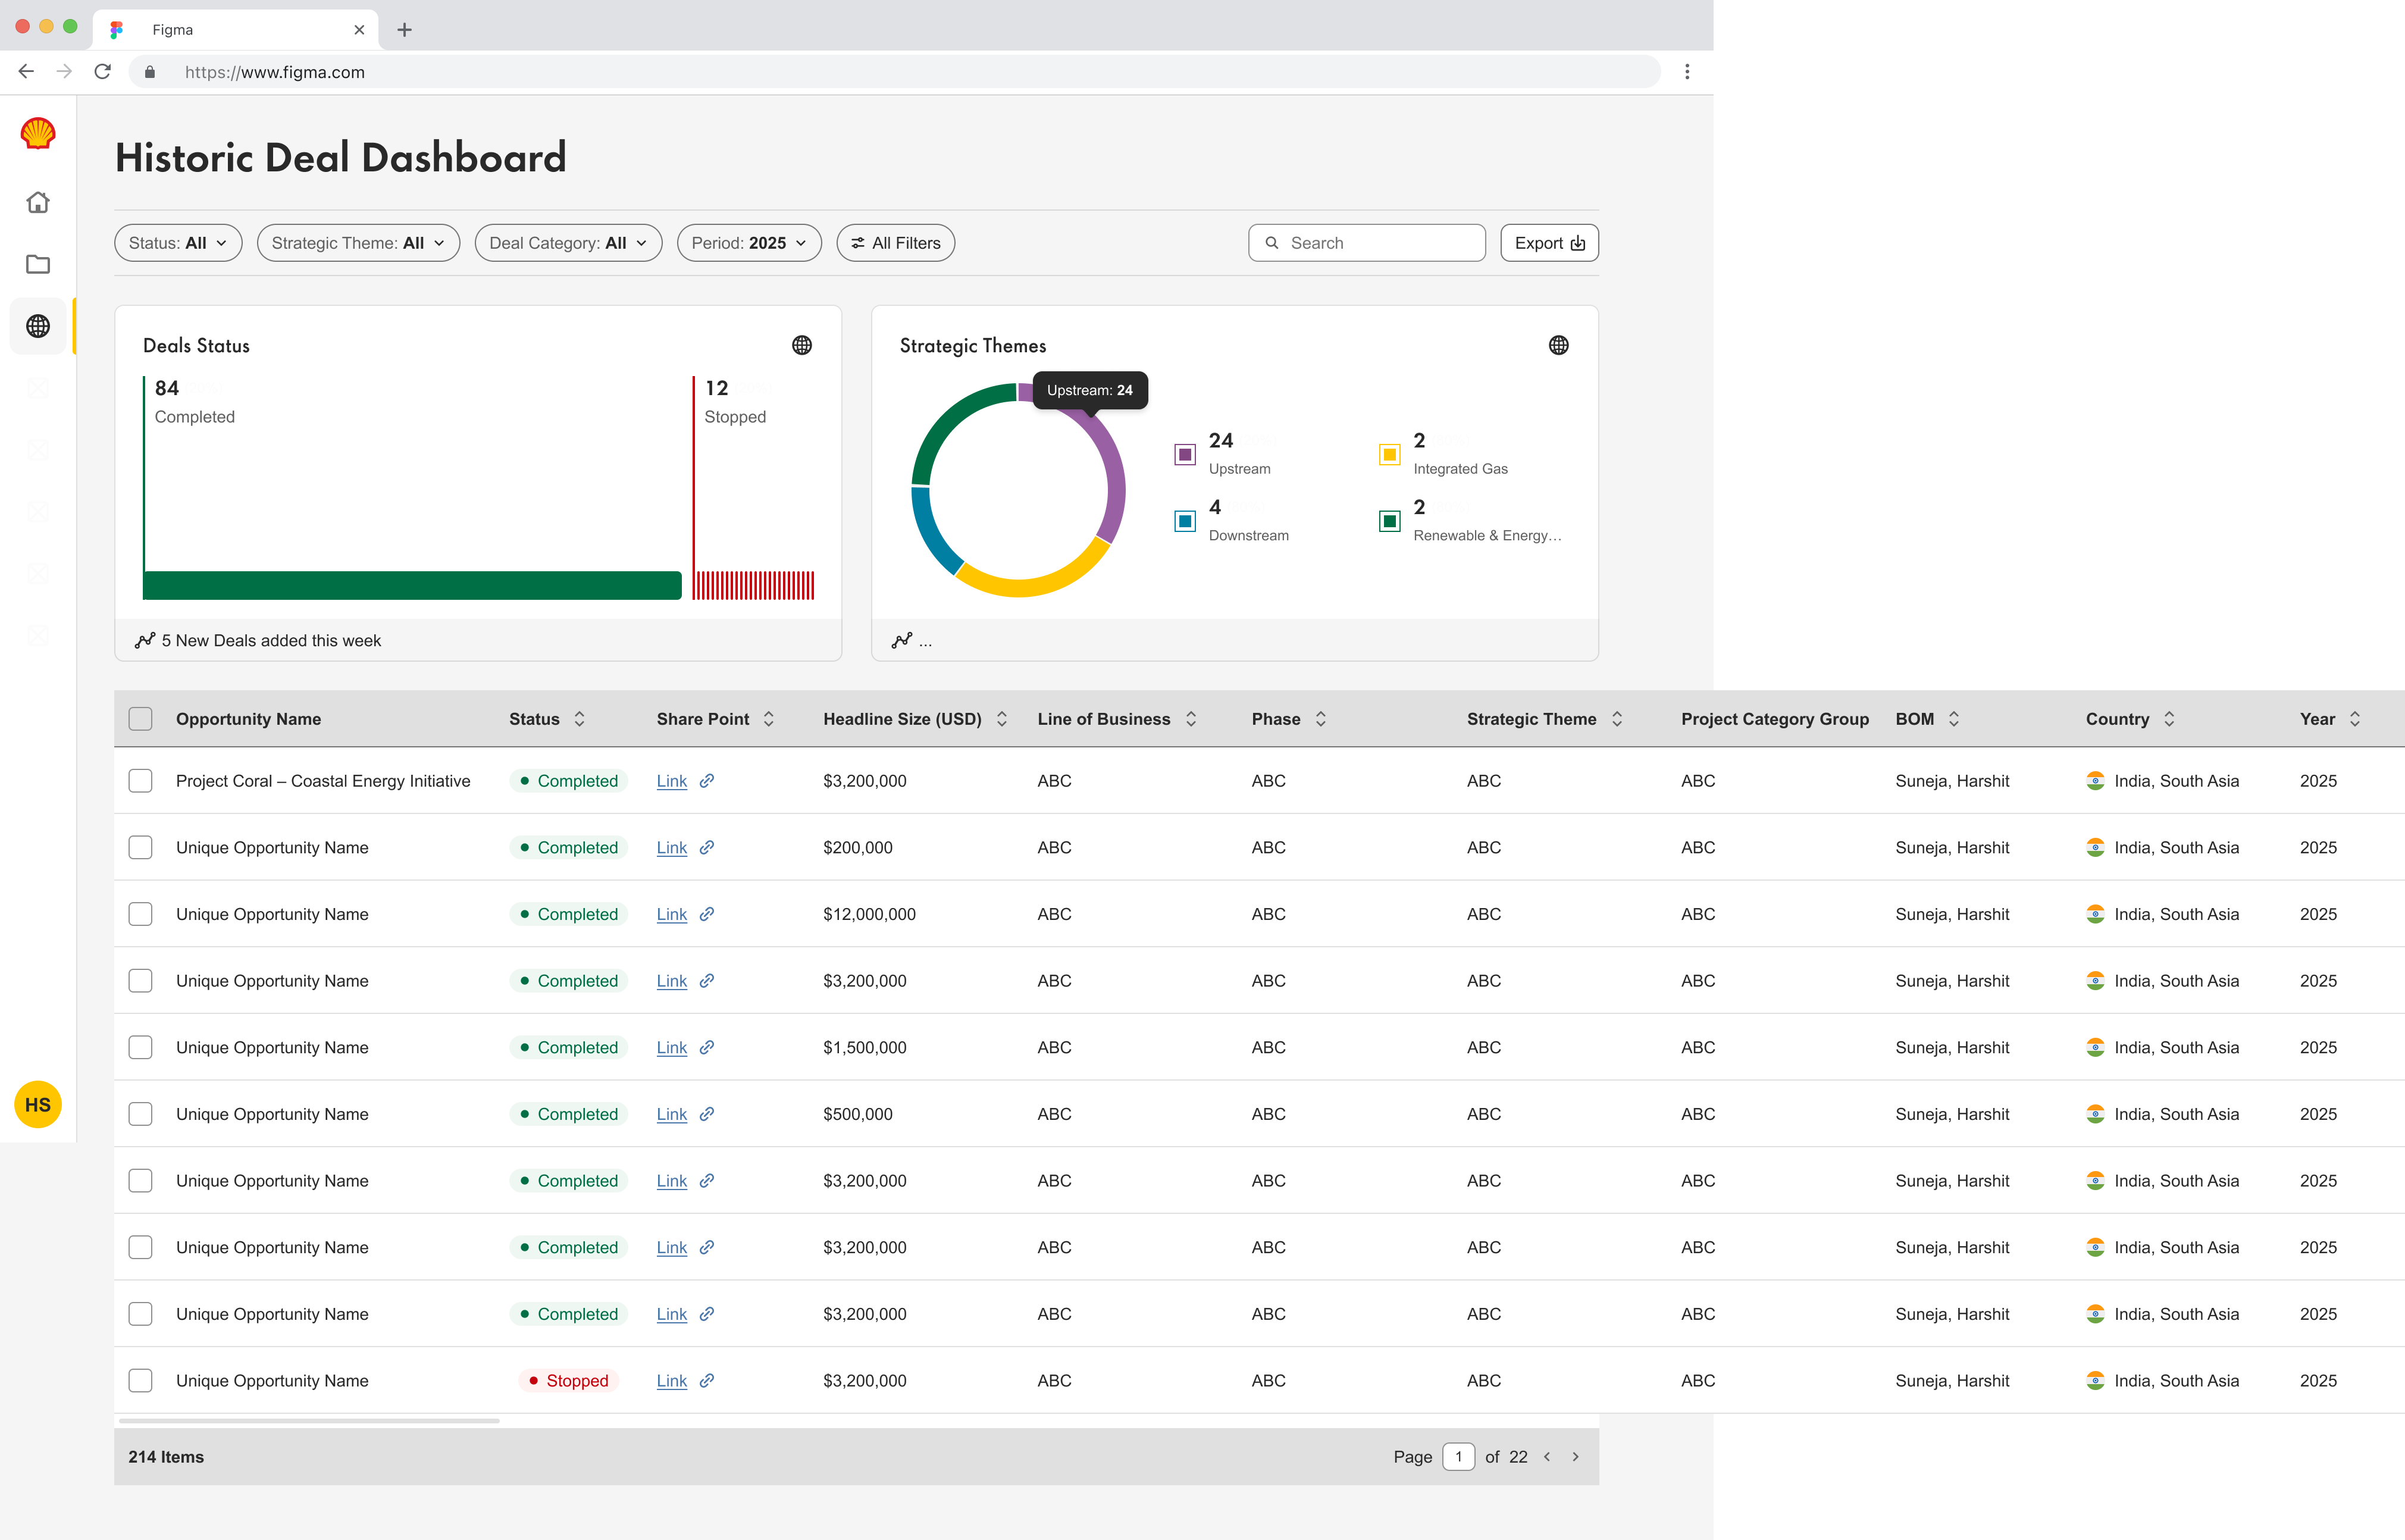Viewport: 2405px width, 1540px height.
Task: Select the globe icon in sidebar
Action: (x=38, y=326)
